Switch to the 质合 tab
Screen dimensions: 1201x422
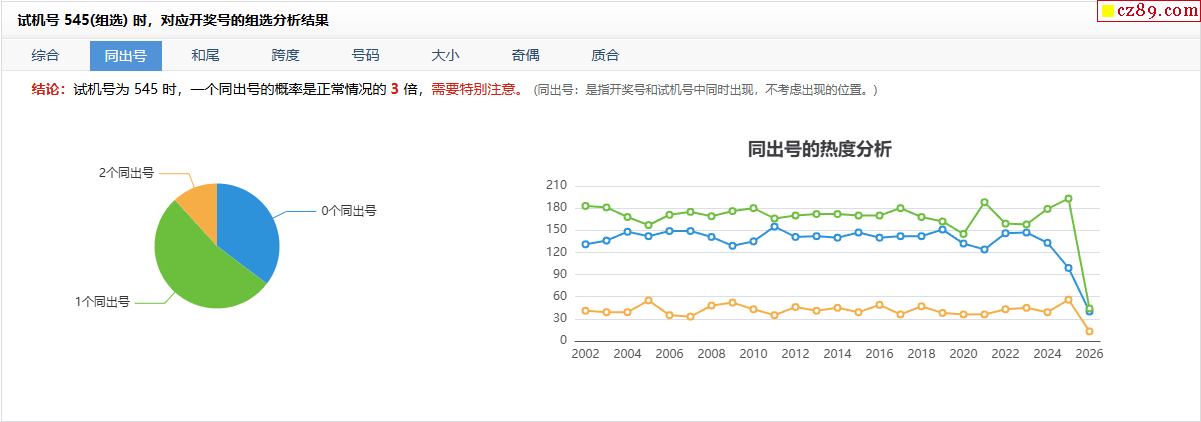pyautogui.click(x=605, y=55)
